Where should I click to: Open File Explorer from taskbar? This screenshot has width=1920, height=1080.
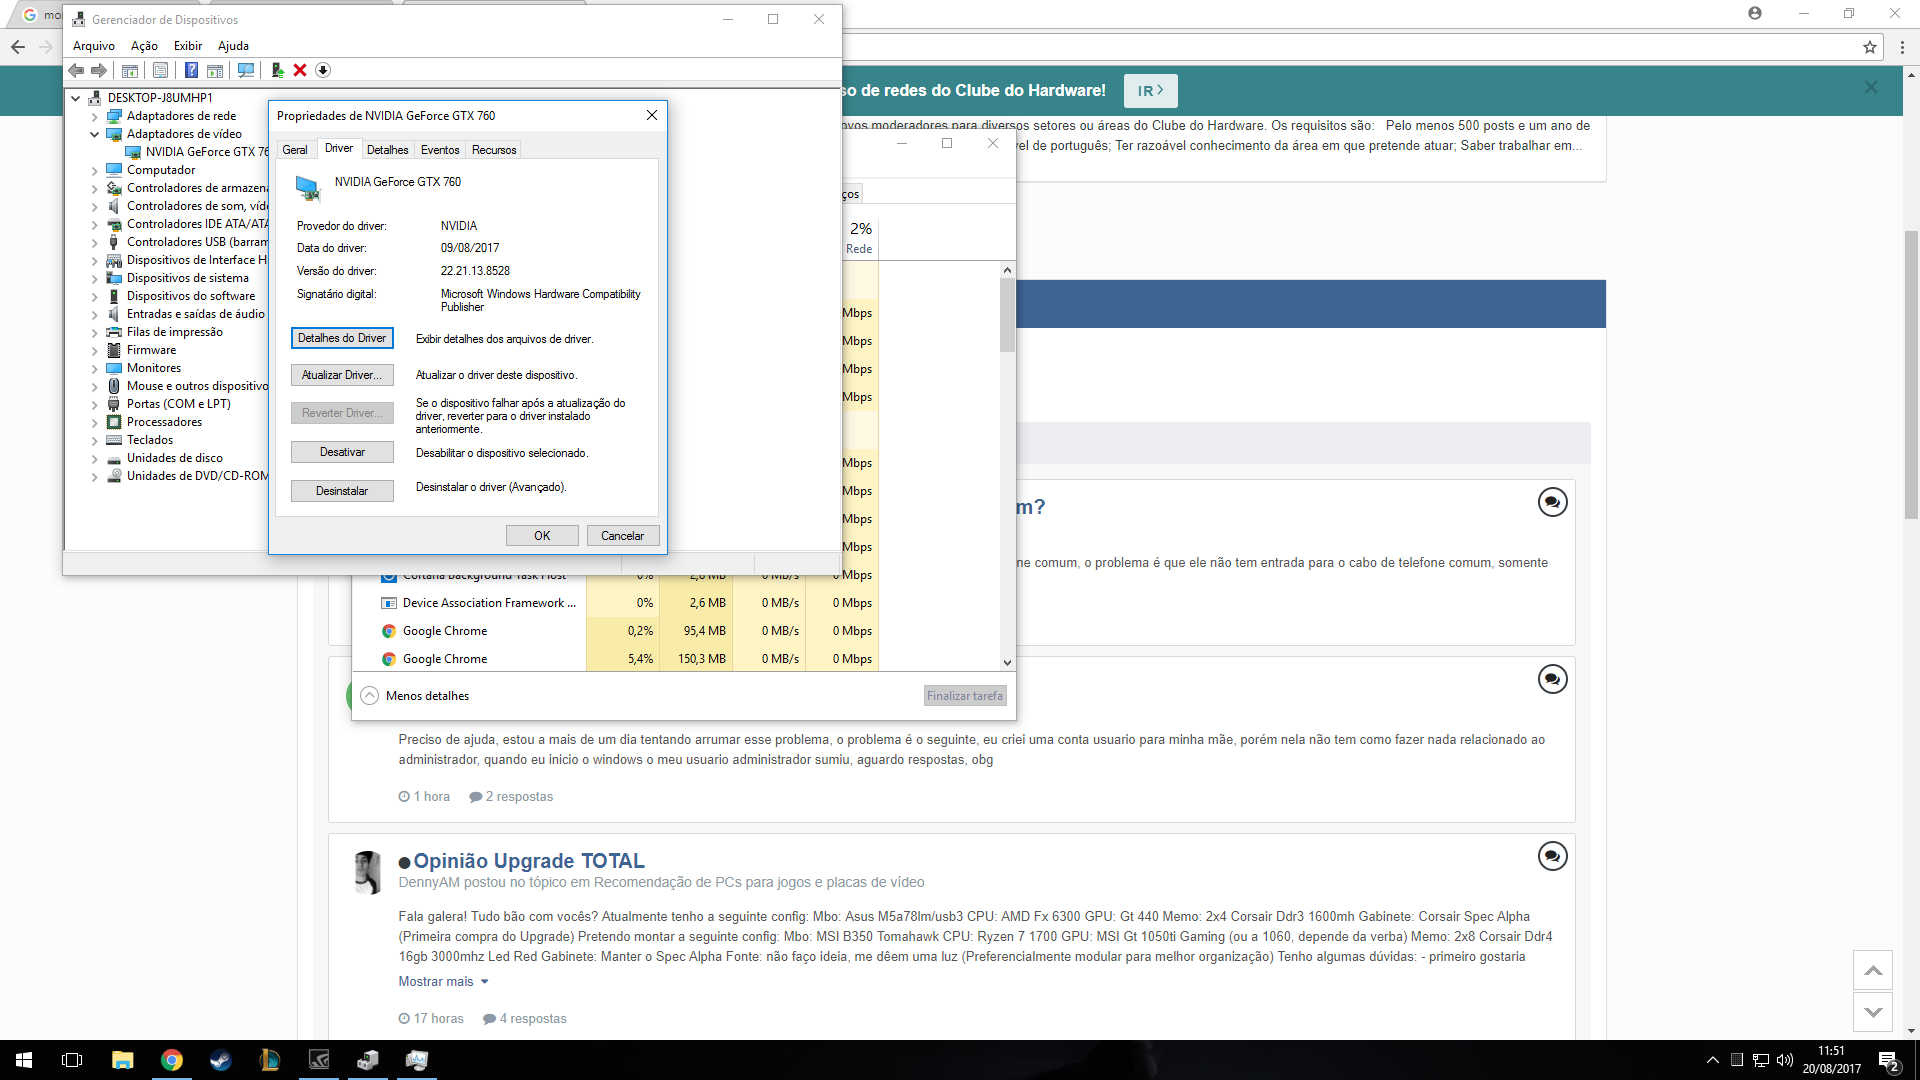122,1060
